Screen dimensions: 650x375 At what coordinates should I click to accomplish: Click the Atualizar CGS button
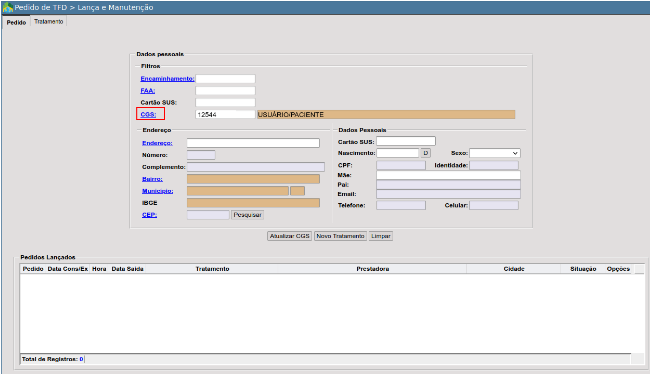tap(289, 236)
